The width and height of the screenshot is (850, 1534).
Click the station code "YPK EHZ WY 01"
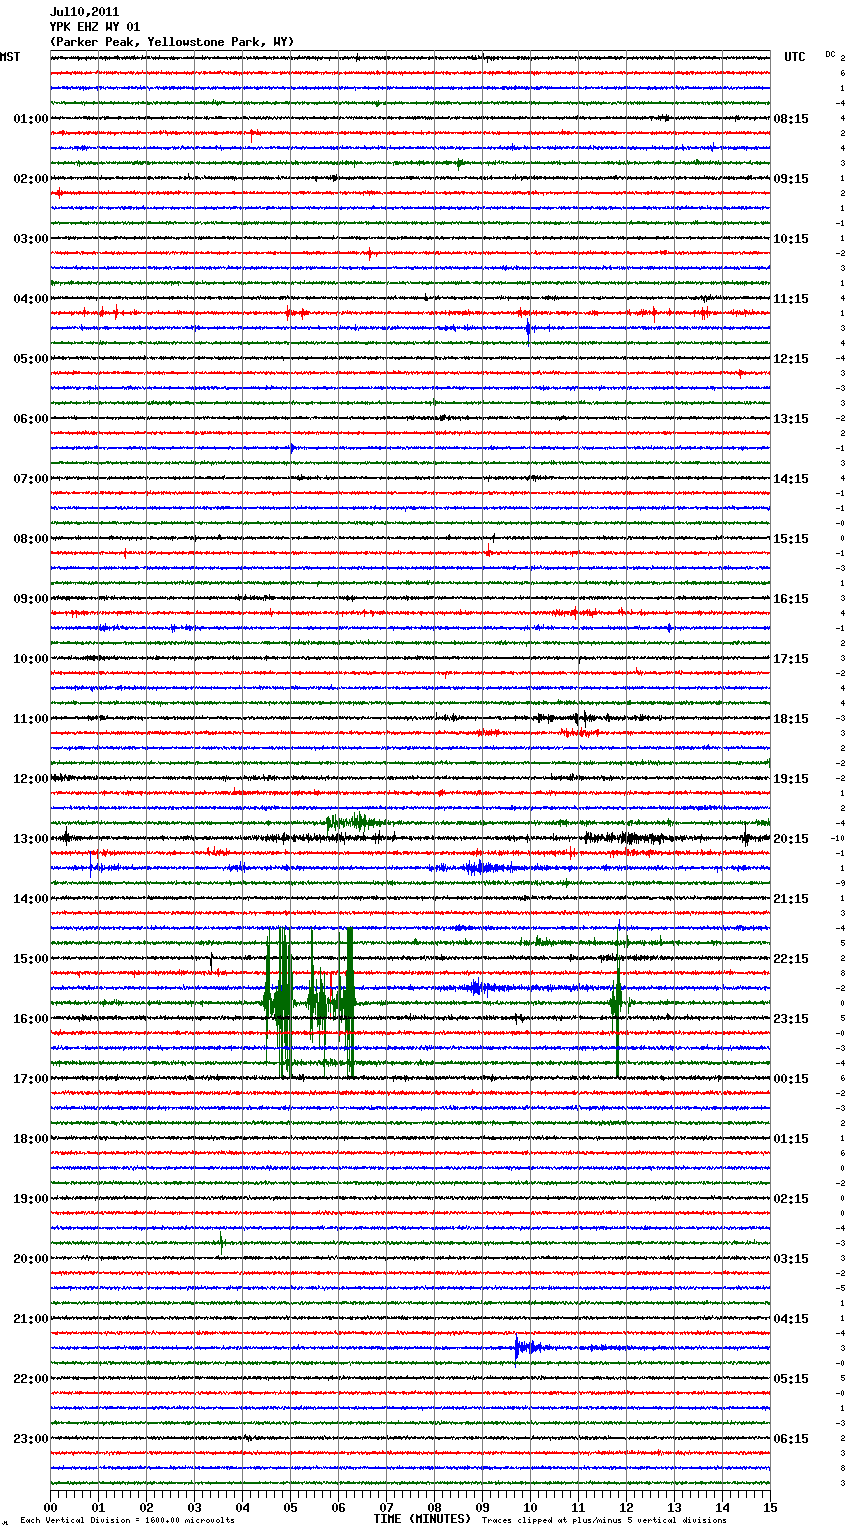(95, 27)
